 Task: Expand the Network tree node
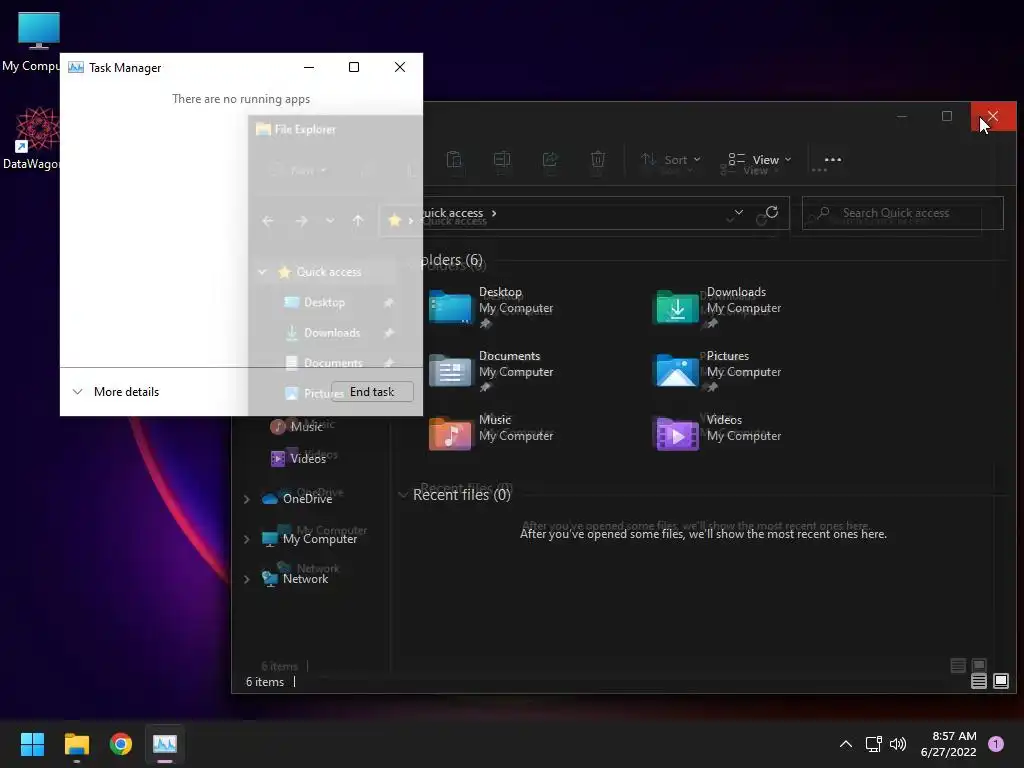247,579
